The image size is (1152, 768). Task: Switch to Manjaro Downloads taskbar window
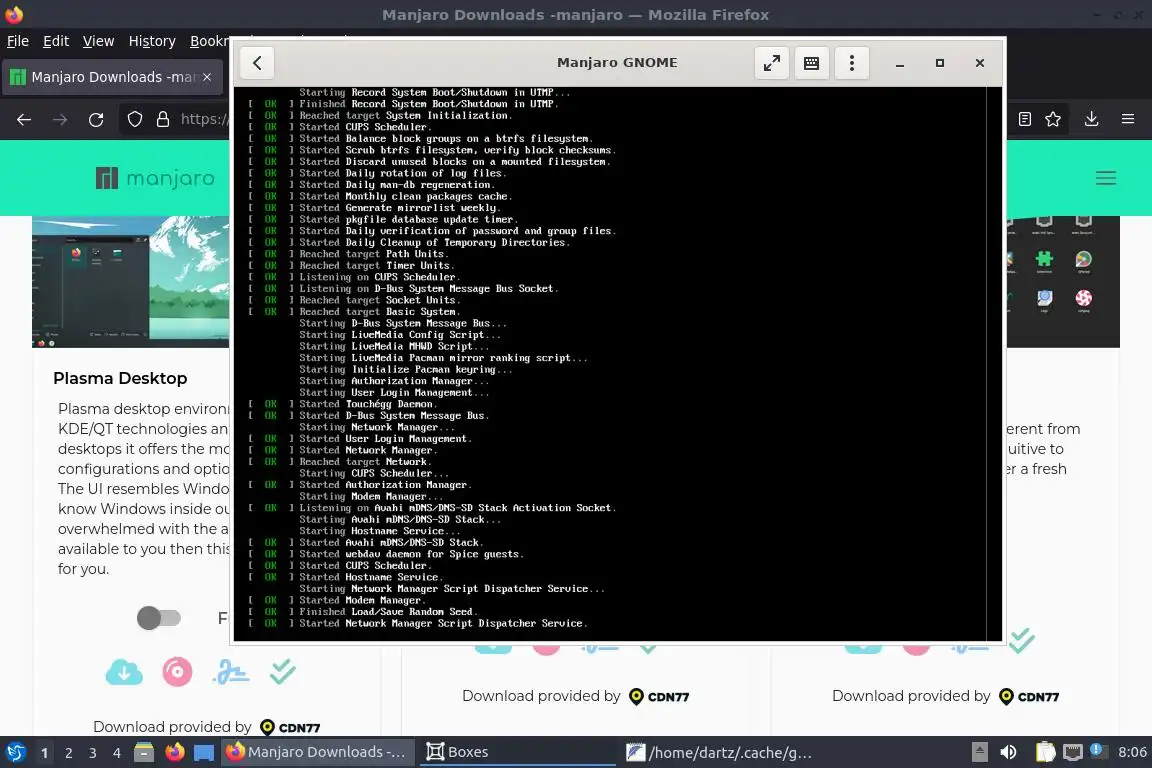click(x=317, y=753)
